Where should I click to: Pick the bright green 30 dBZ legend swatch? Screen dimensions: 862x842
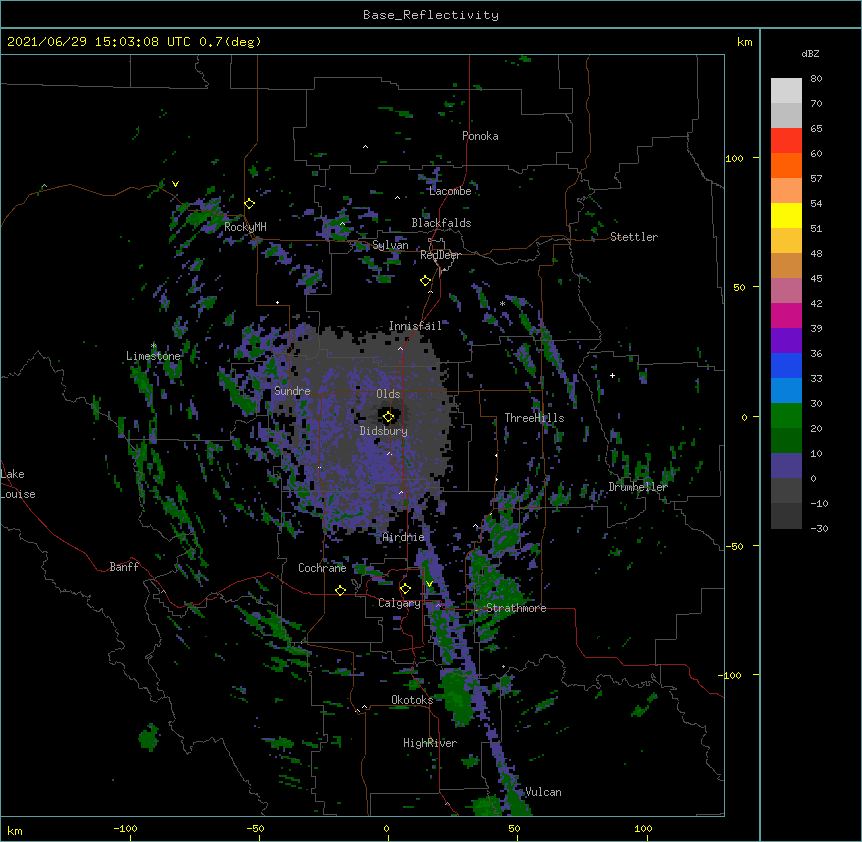click(x=786, y=416)
